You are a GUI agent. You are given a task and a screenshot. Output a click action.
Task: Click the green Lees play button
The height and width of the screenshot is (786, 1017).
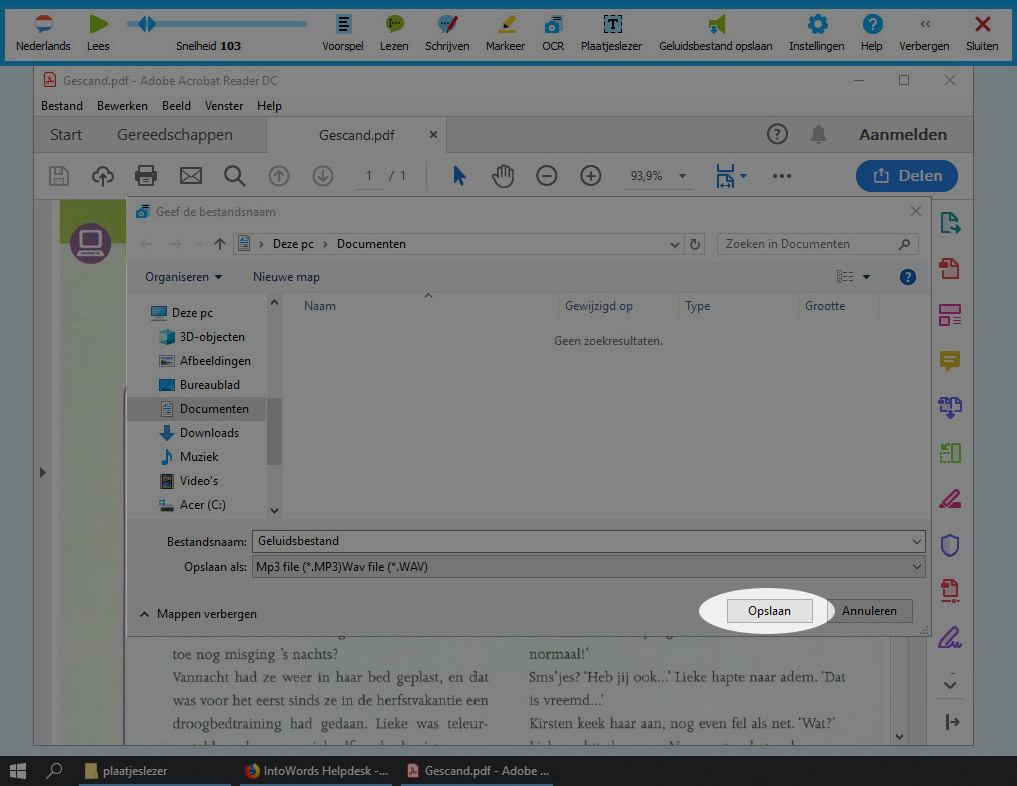[x=98, y=24]
